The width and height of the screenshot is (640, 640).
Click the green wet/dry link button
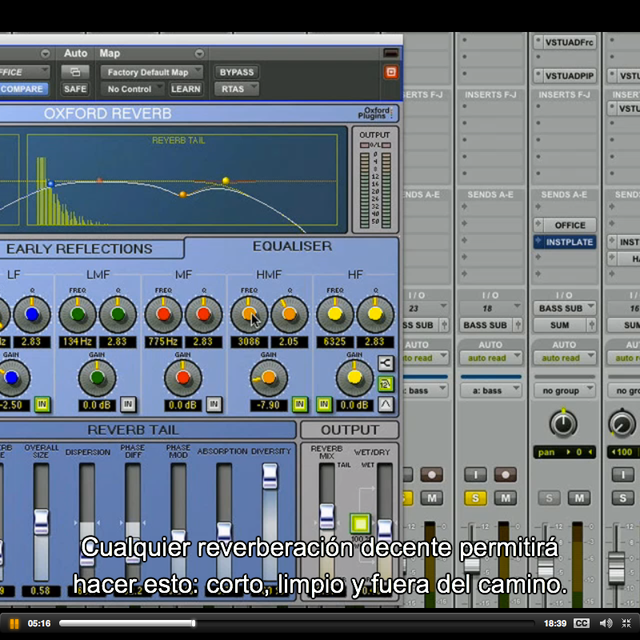(360, 523)
